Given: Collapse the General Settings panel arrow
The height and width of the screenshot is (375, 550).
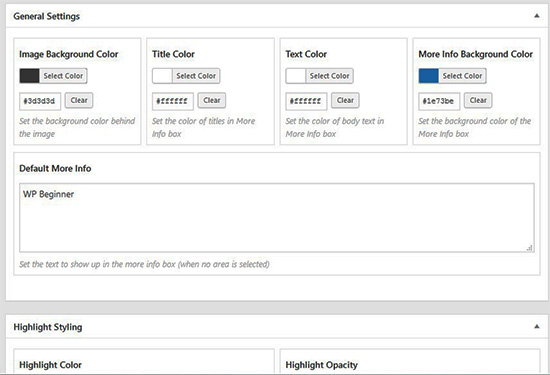Looking at the screenshot, I should pos(536,16).
